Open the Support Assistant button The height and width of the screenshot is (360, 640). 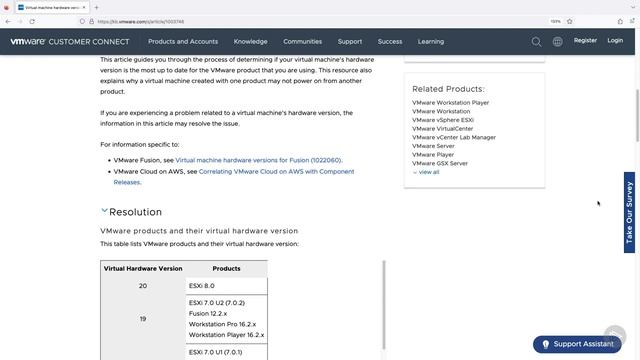[577, 344]
